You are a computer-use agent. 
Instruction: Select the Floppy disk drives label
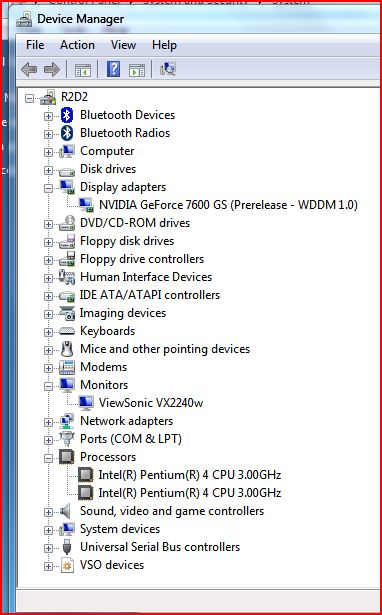127,241
